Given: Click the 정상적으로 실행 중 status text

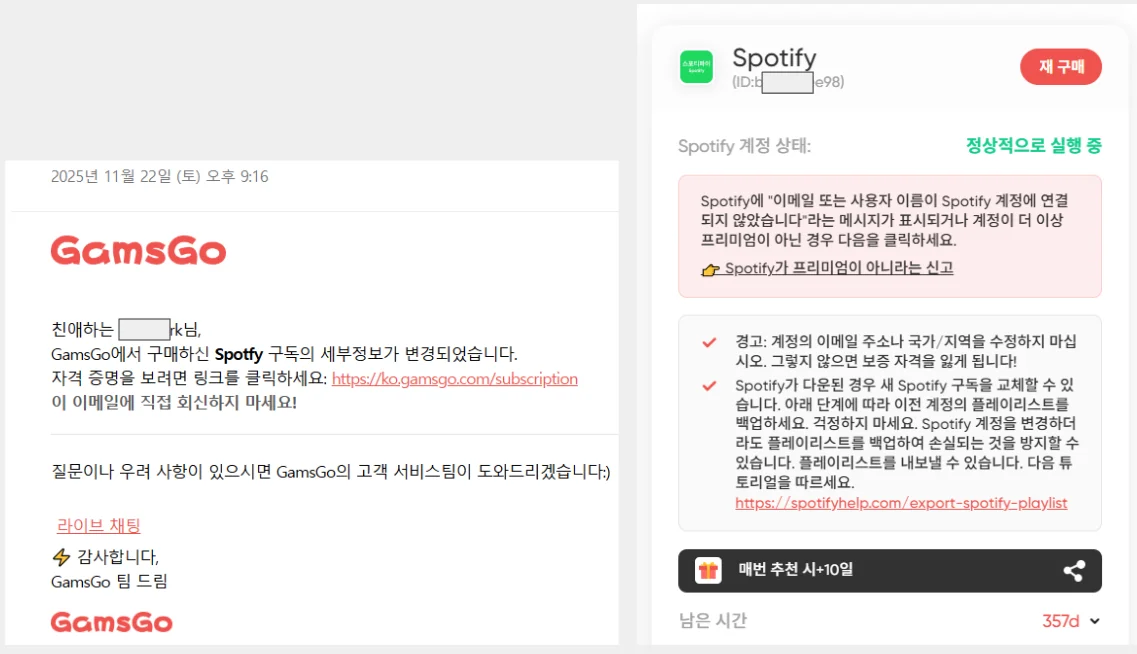Looking at the screenshot, I should pos(1040,146).
